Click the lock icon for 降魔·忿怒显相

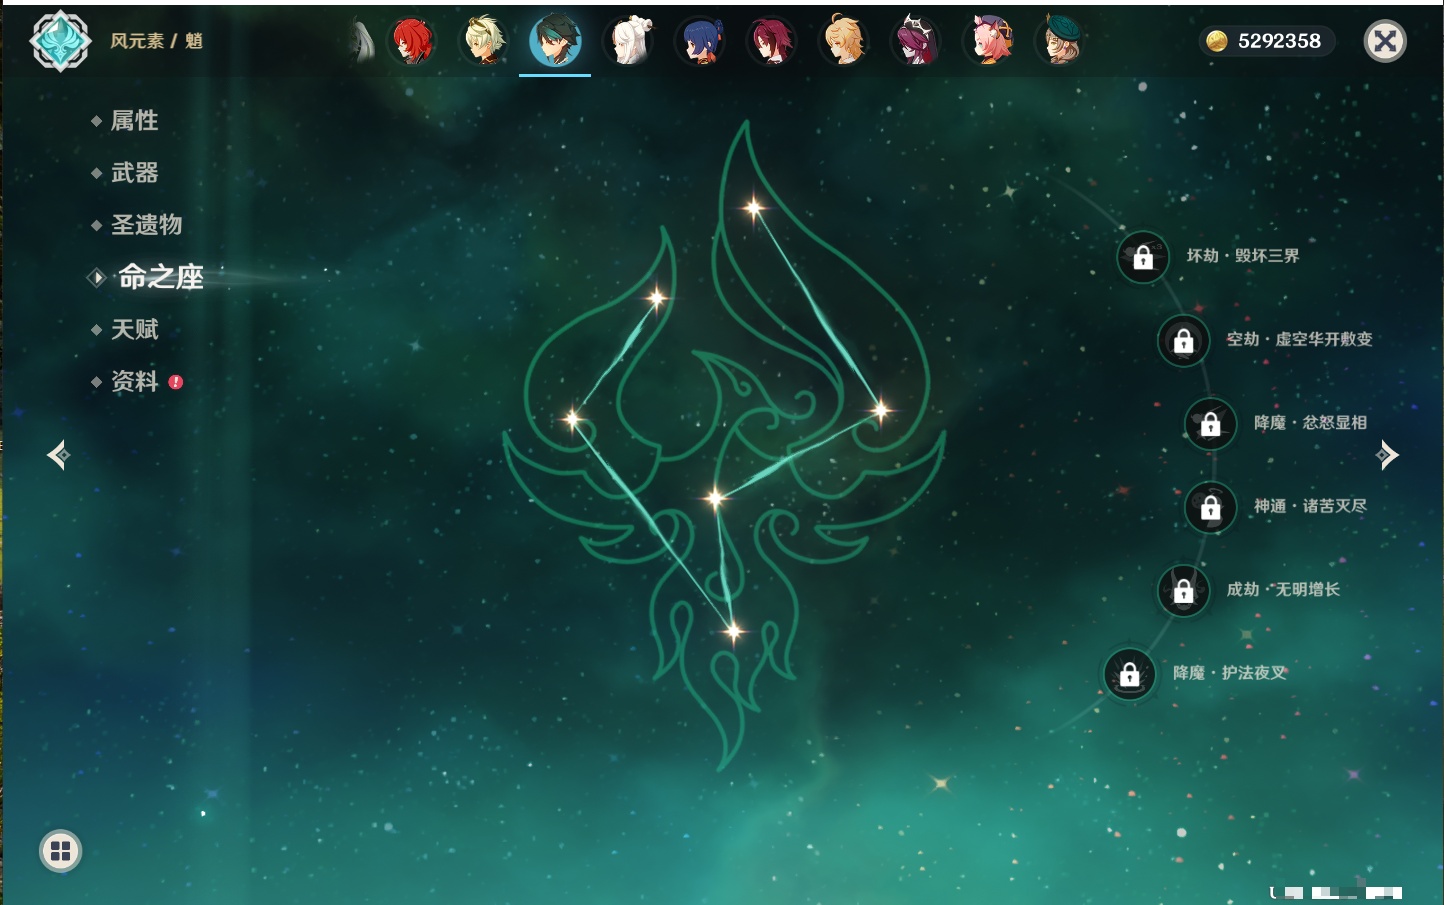pos(1210,424)
